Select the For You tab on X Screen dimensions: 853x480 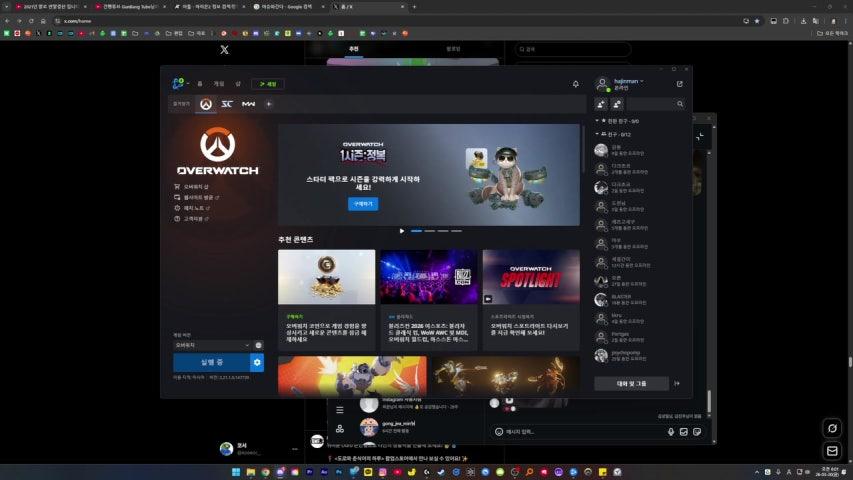click(x=354, y=49)
